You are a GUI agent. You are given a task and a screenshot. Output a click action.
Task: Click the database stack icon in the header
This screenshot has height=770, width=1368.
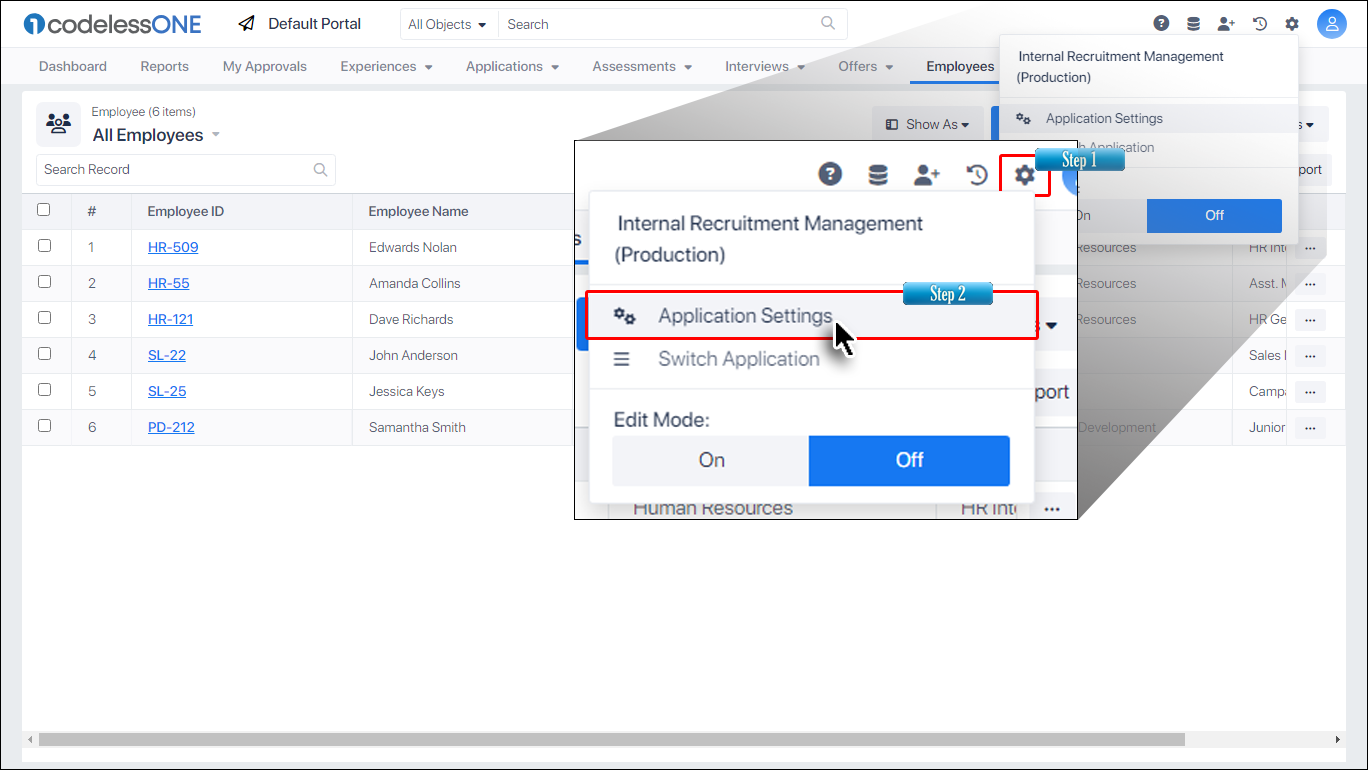(x=1193, y=23)
